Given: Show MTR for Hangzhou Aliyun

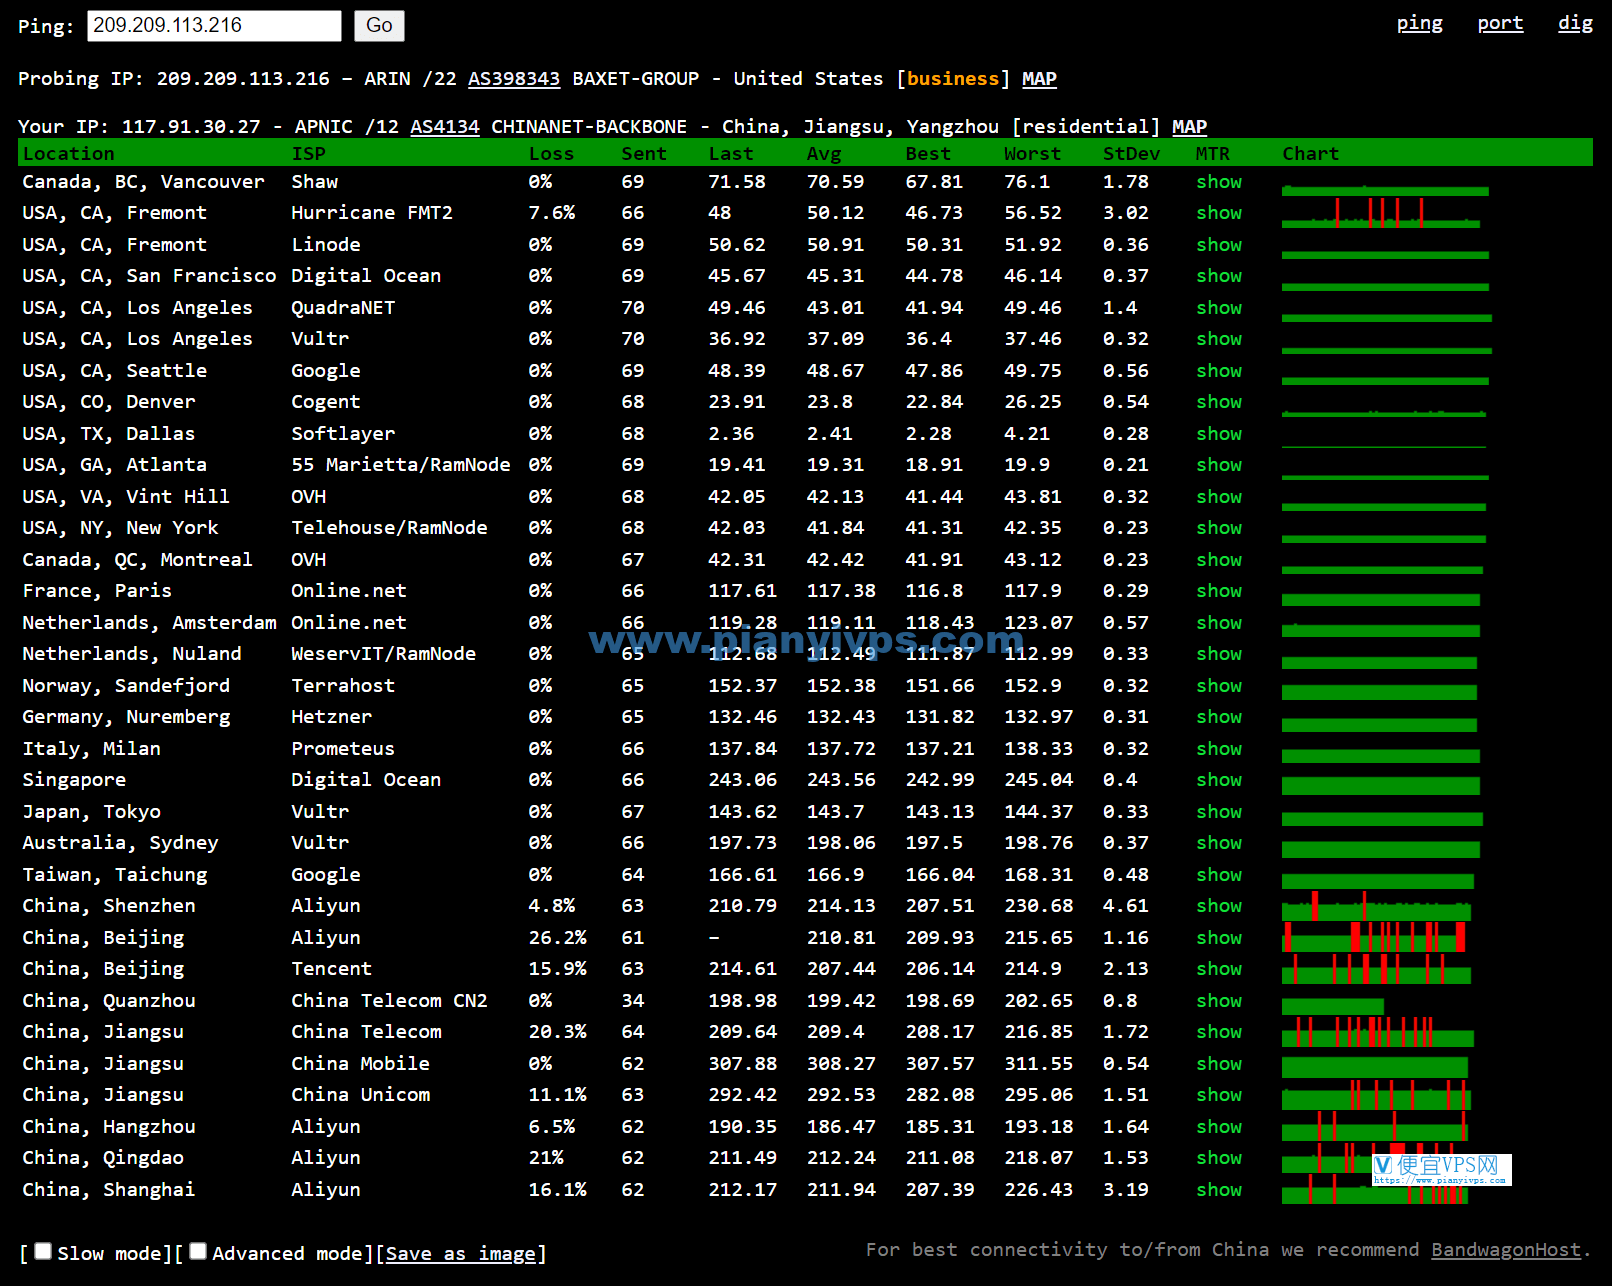Looking at the screenshot, I should [x=1219, y=1127].
